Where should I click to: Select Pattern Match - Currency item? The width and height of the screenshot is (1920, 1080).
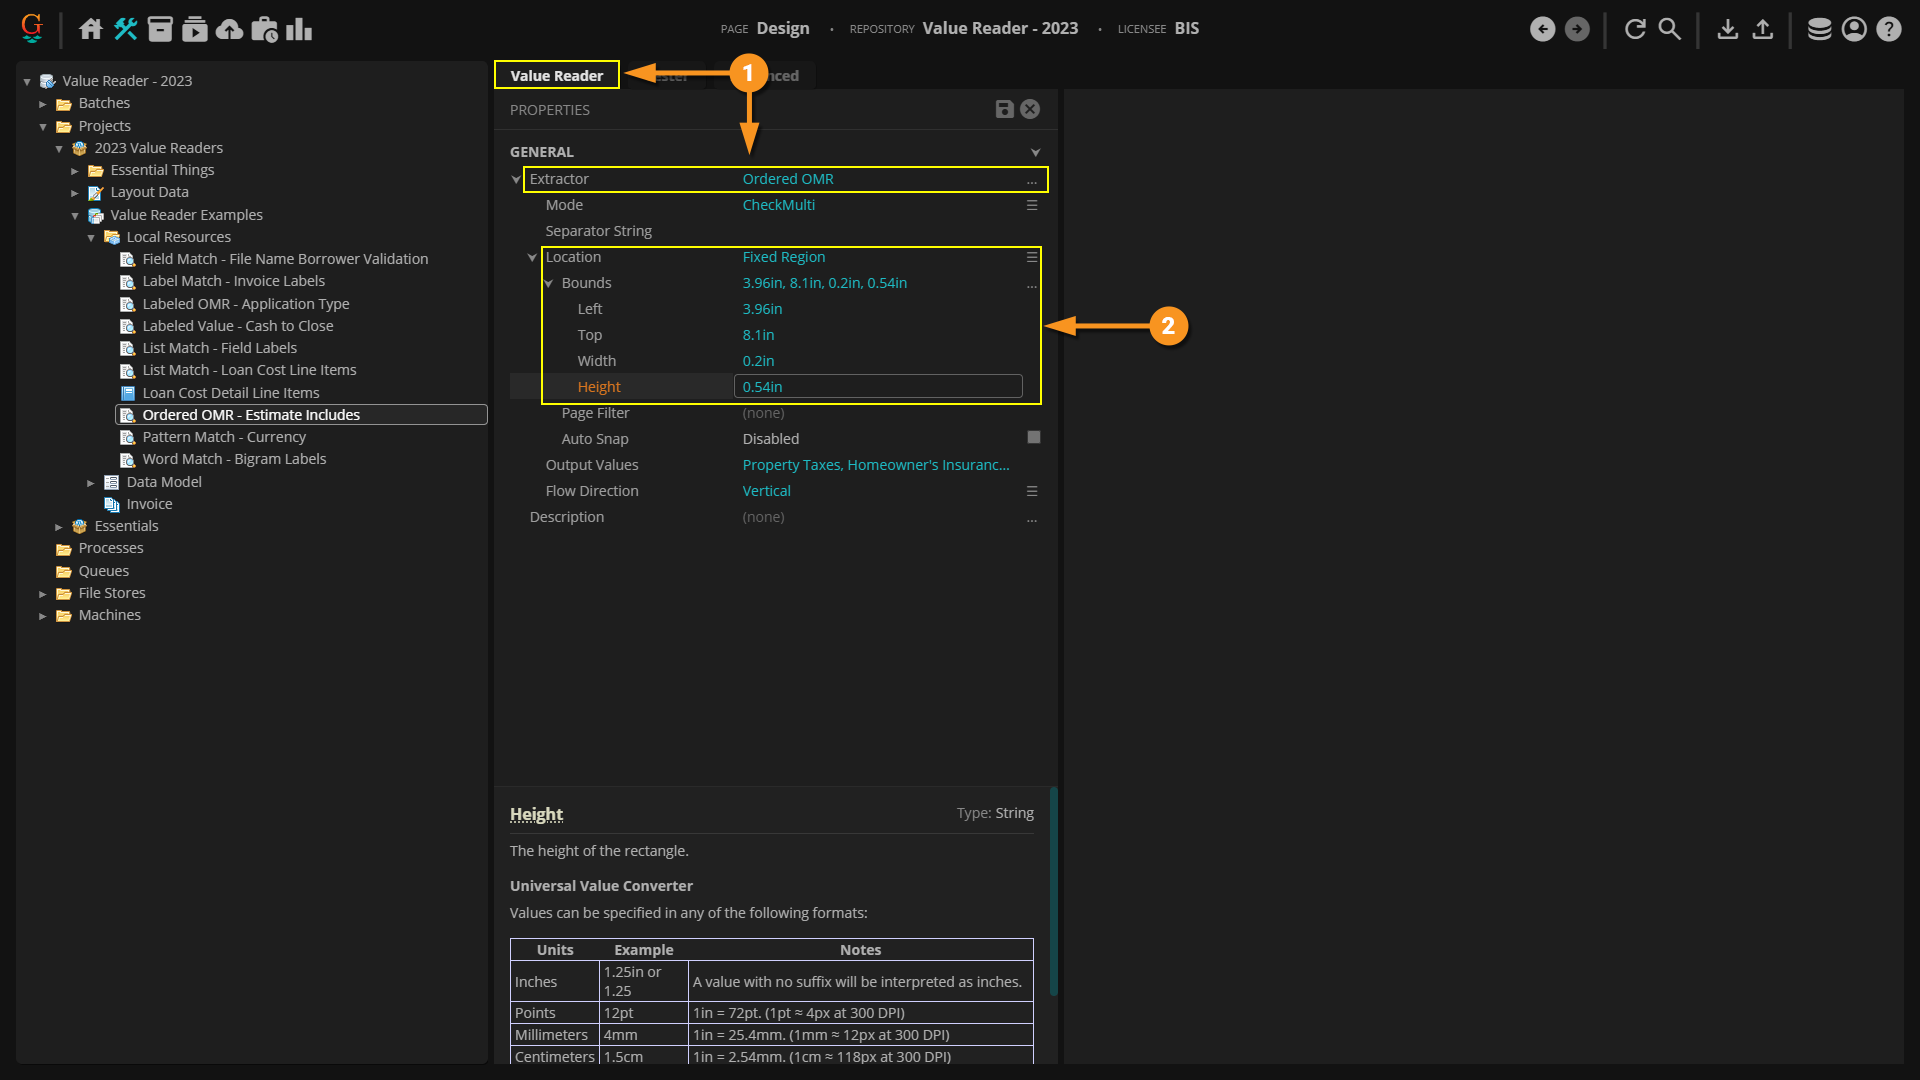(224, 437)
